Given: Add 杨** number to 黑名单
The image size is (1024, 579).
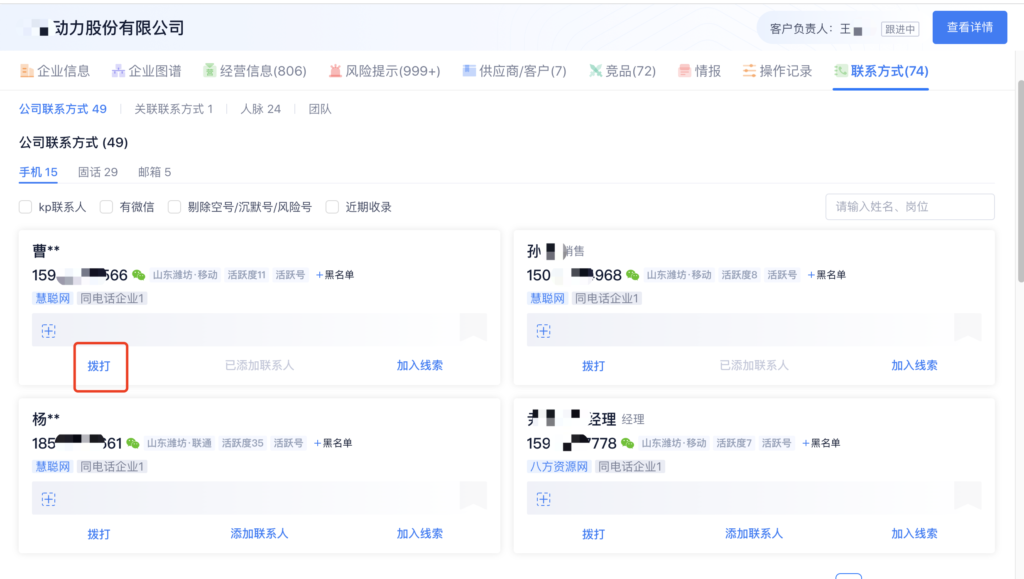Looking at the screenshot, I should click(334, 443).
